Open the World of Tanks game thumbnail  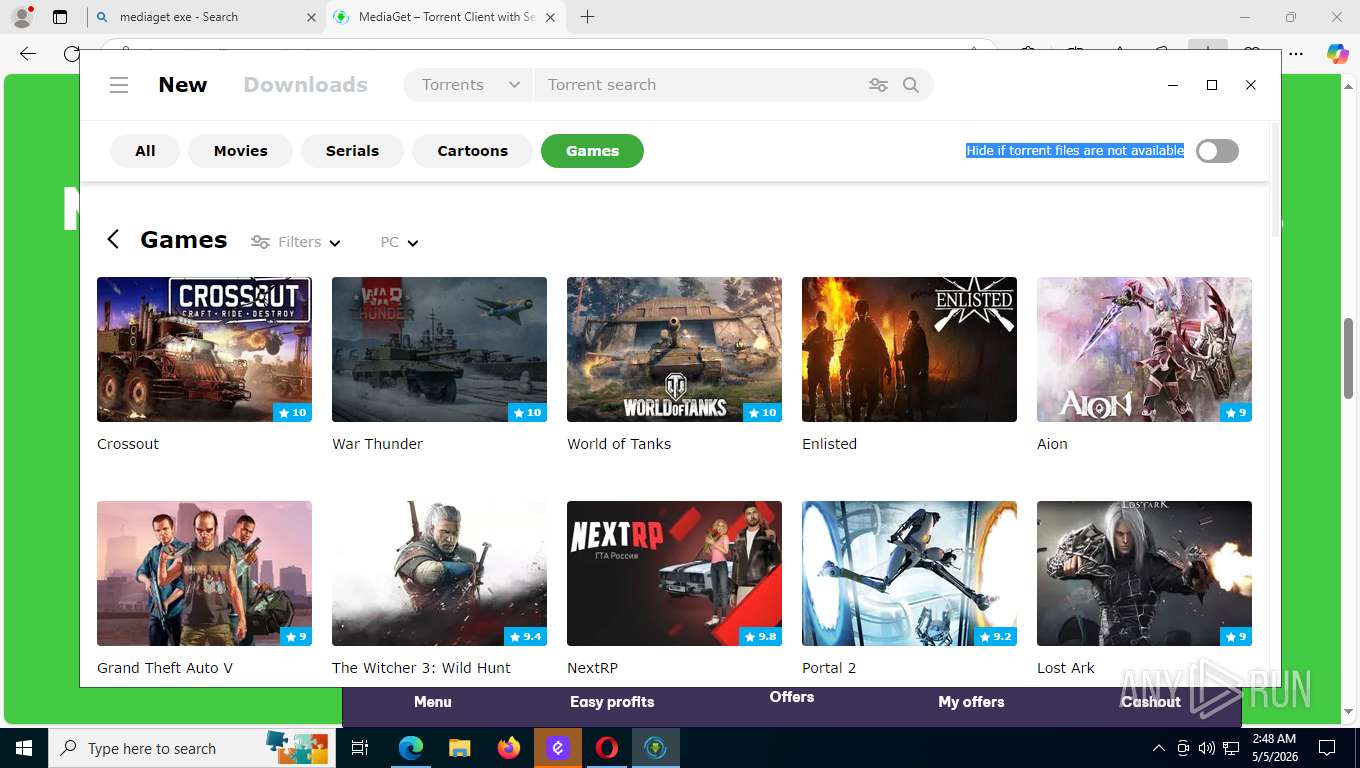point(674,349)
